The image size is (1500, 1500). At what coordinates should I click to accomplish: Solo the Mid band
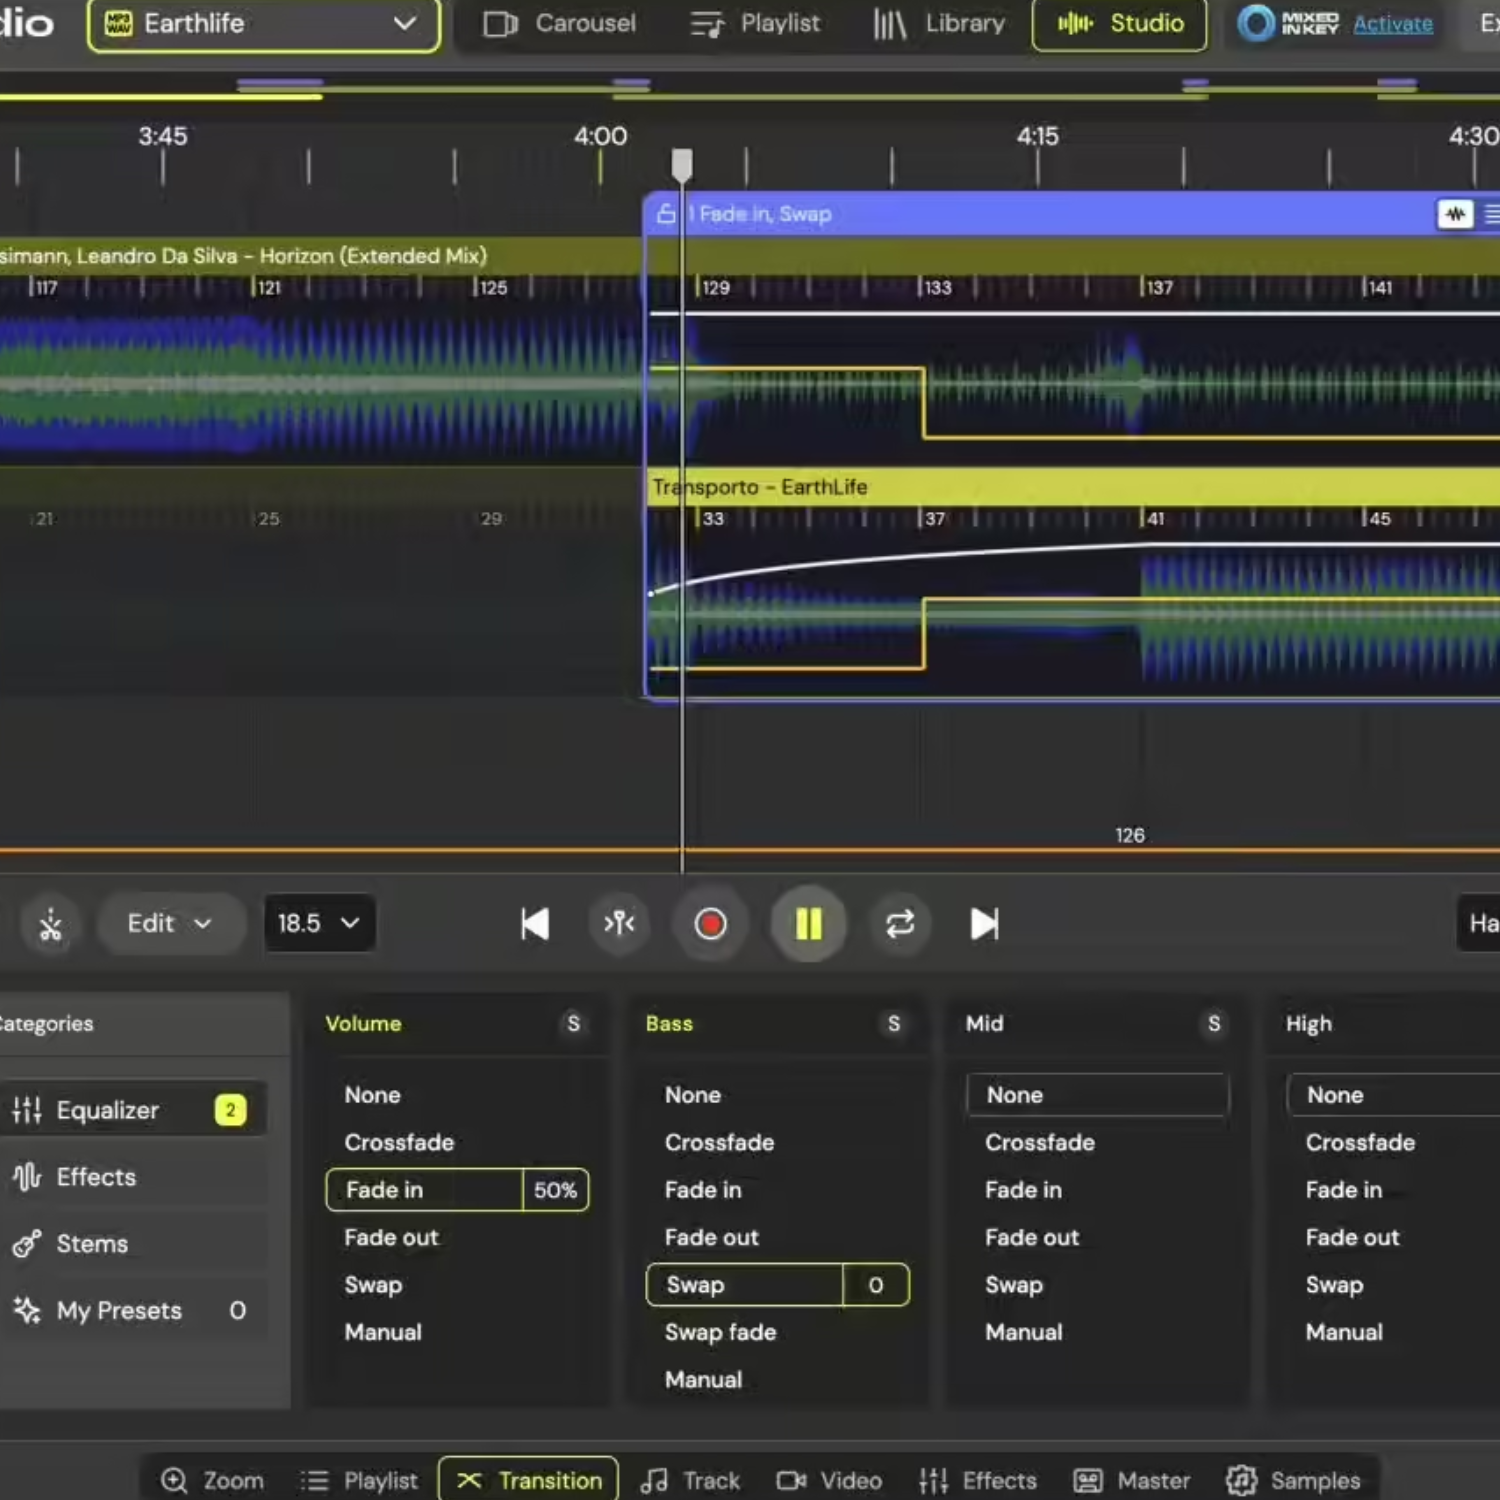click(x=1213, y=1023)
